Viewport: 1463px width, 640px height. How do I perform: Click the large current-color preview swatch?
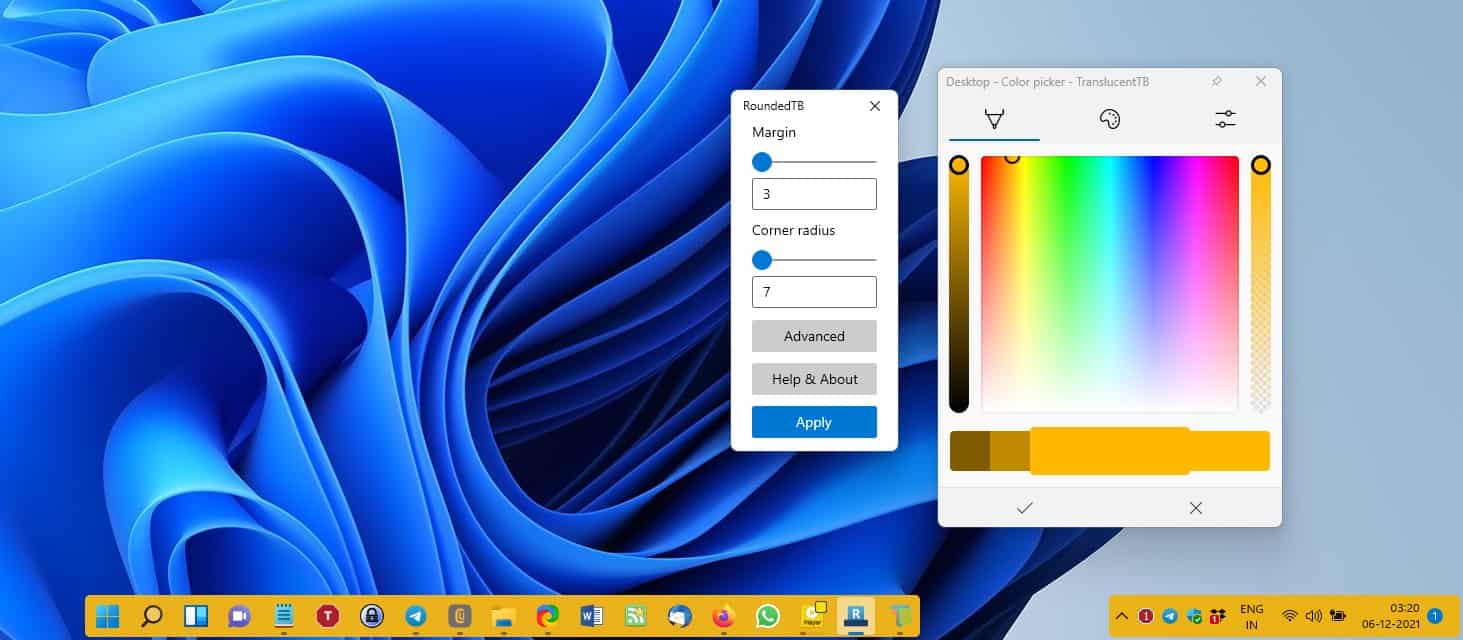(1110, 451)
